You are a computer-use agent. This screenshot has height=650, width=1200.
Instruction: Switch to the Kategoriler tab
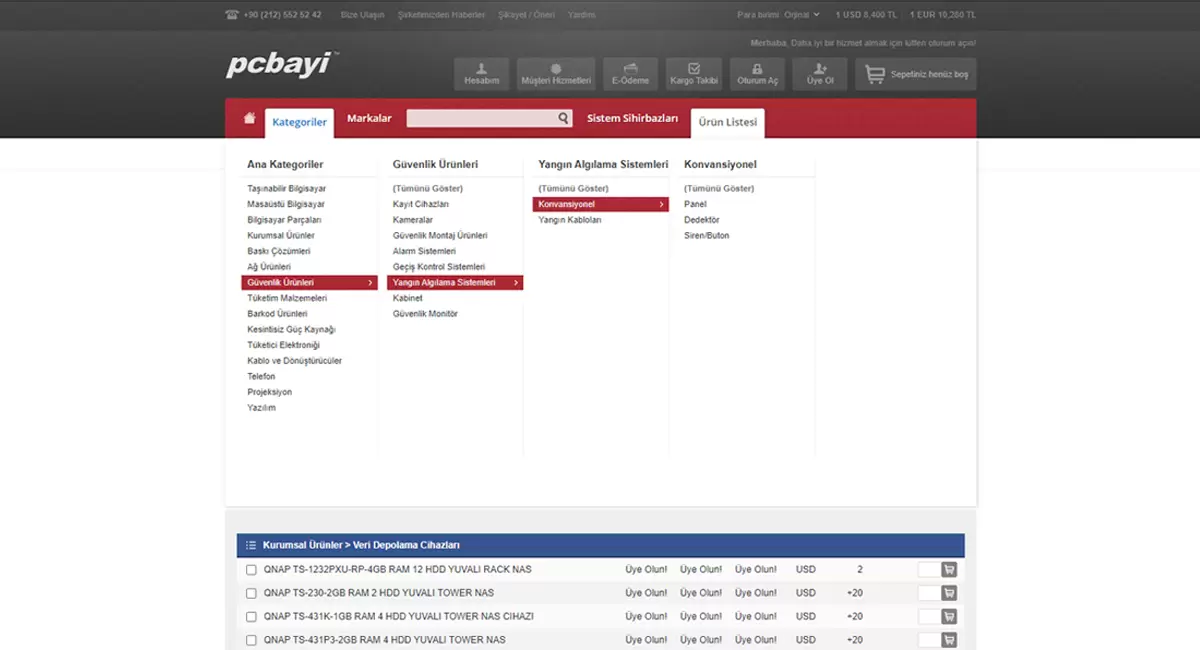pyautogui.click(x=299, y=123)
